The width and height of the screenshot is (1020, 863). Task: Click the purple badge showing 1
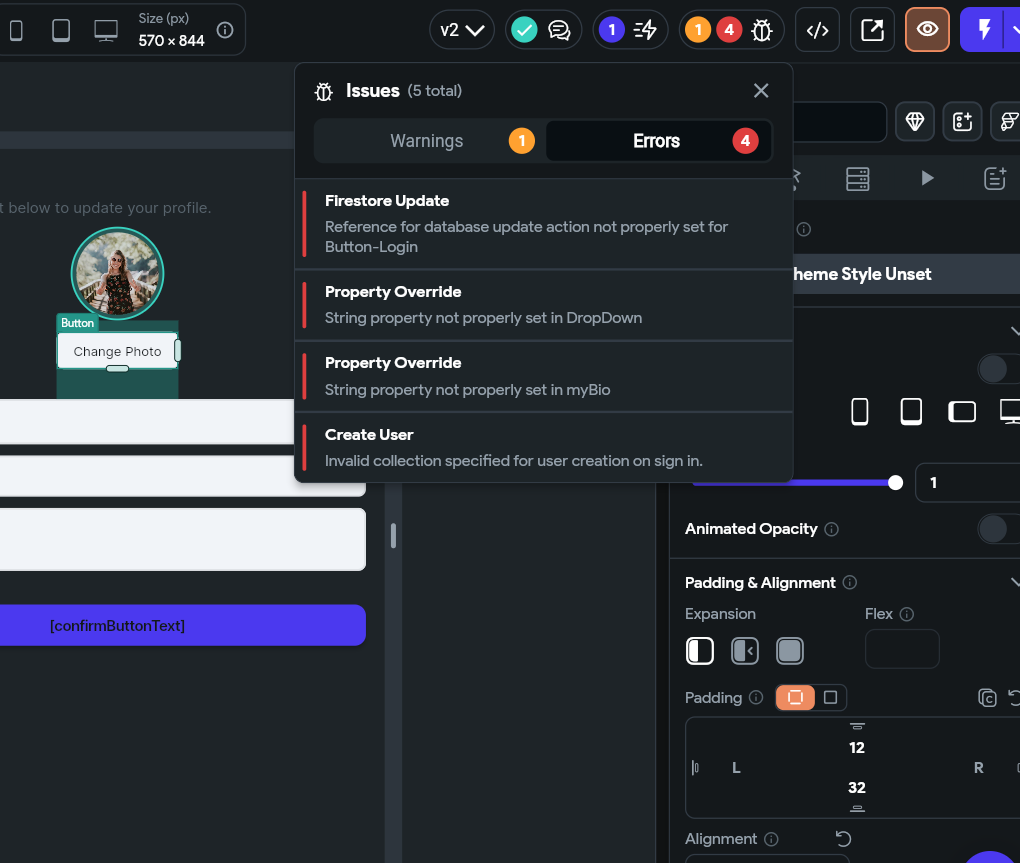click(611, 30)
